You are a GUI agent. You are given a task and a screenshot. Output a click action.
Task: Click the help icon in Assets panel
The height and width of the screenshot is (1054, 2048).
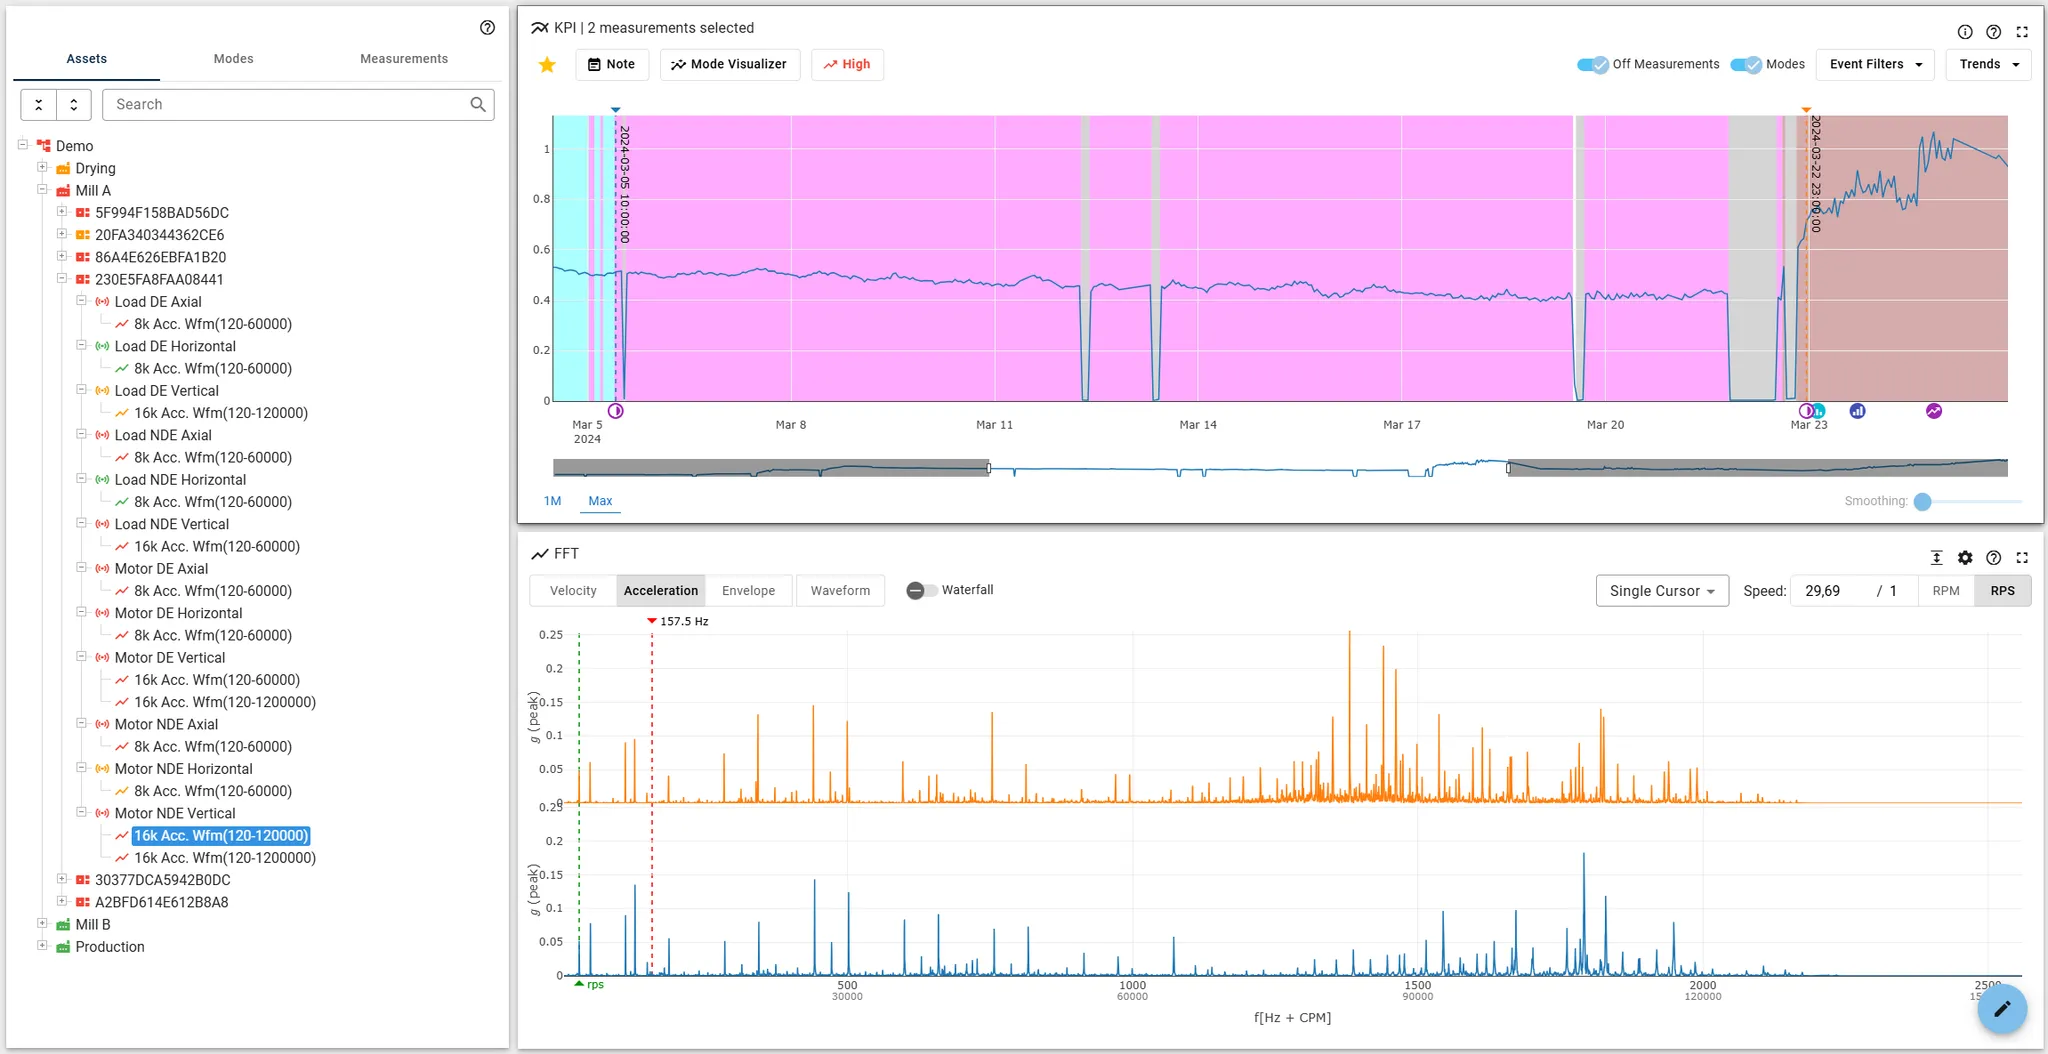487,28
